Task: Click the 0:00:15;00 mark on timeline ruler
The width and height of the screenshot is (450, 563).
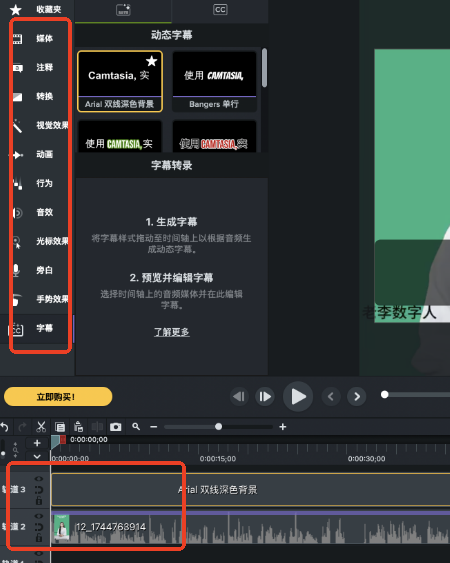Action: pos(218,459)
